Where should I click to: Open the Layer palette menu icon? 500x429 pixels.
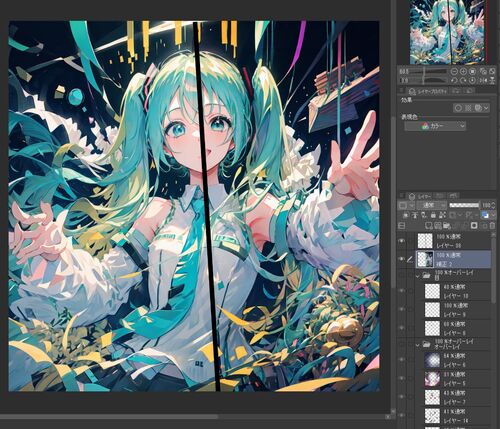[x=402, y=196]
